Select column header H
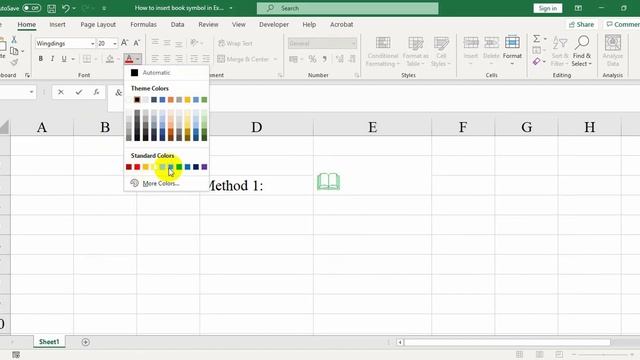640x360 pixels. pyautogui.click(x=589, y=127)
